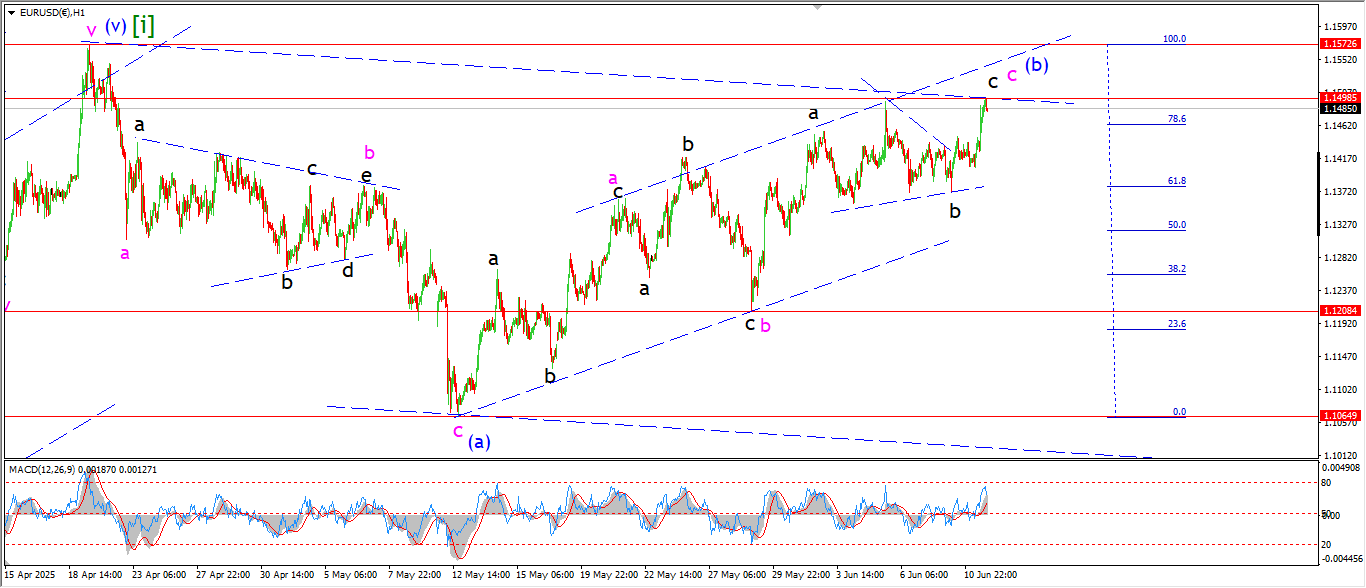The image size is (1366, 588).
Task: Select the 1.14985 red price tag
Action: click(1341, 98)
